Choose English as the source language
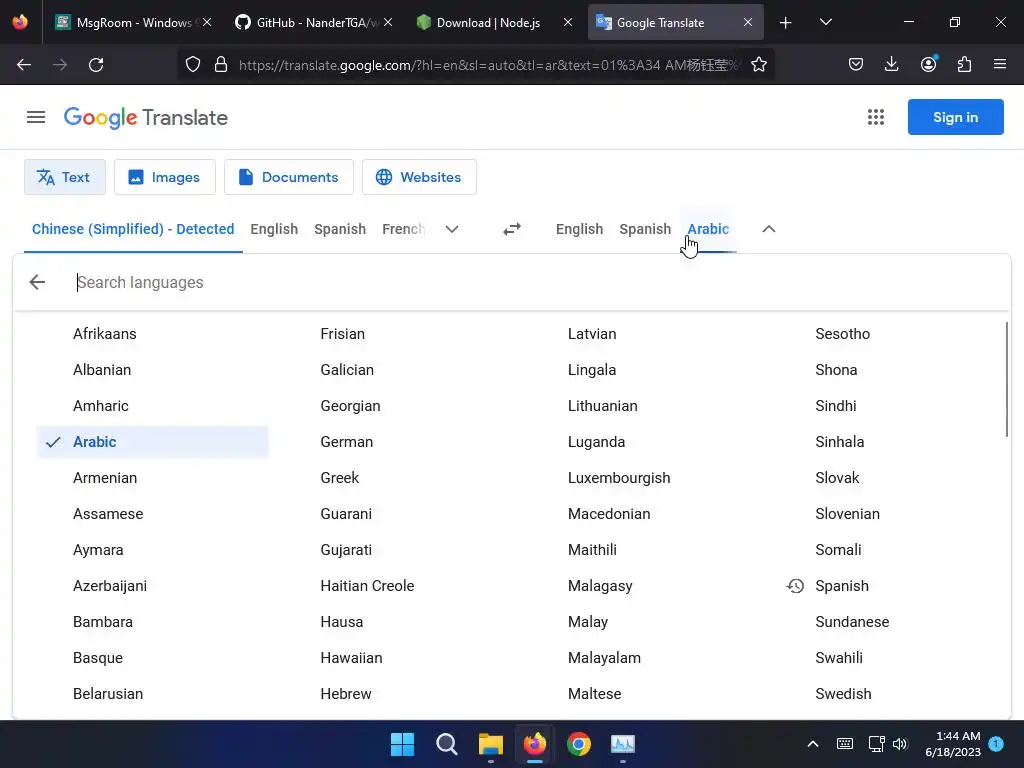 tap(274, 229)
